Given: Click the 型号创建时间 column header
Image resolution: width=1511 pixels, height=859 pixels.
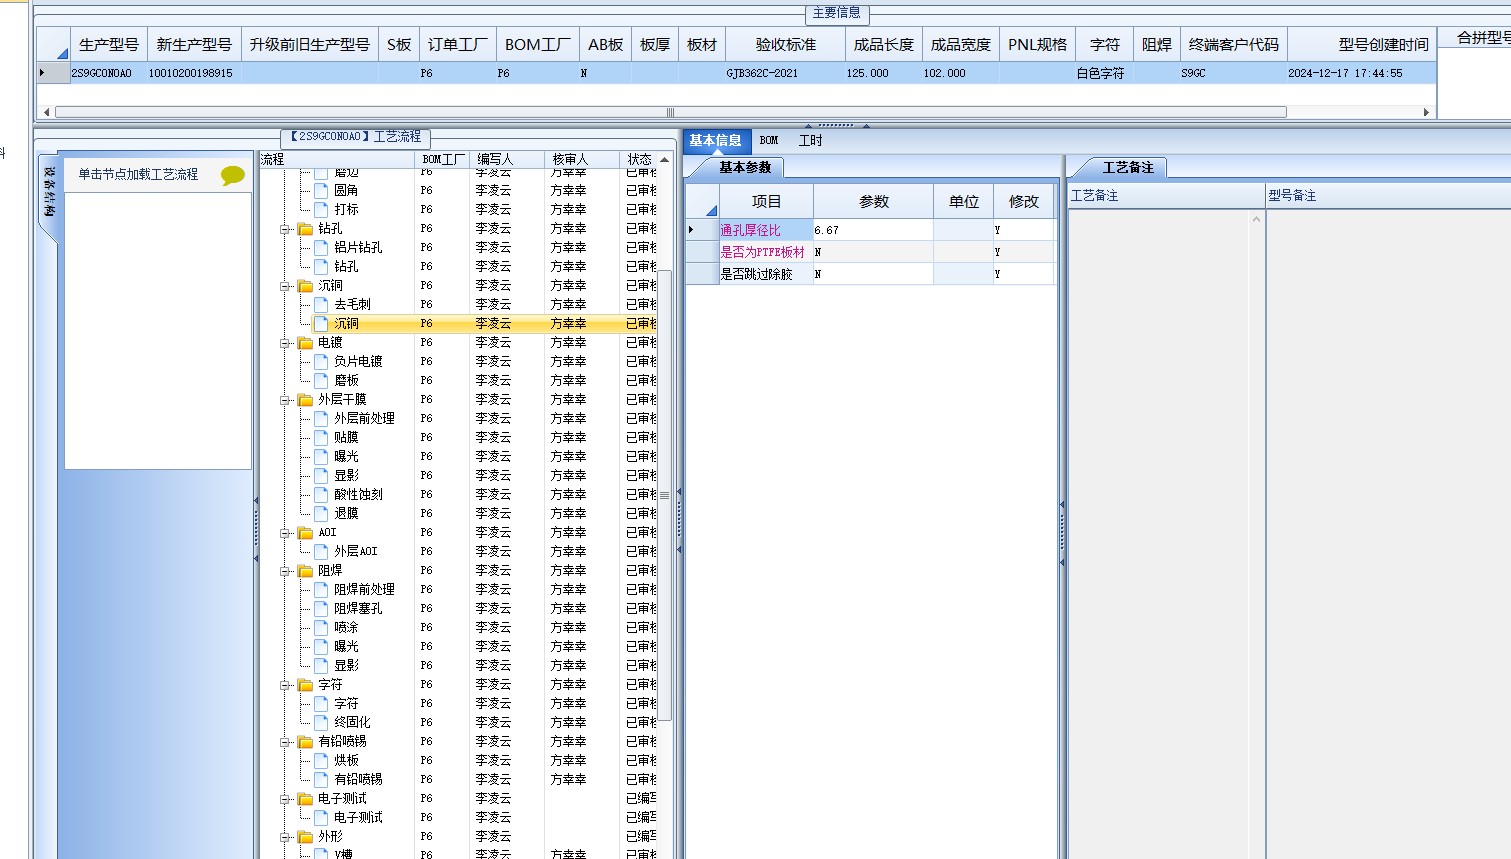Looking at the screenshot, I should pos(1362,45).
